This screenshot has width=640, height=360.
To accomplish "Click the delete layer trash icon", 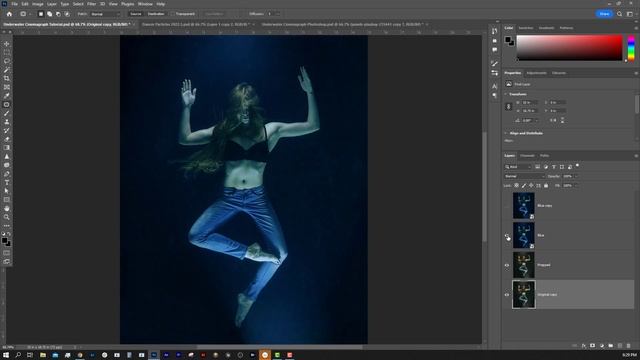I will pos(629,346).
